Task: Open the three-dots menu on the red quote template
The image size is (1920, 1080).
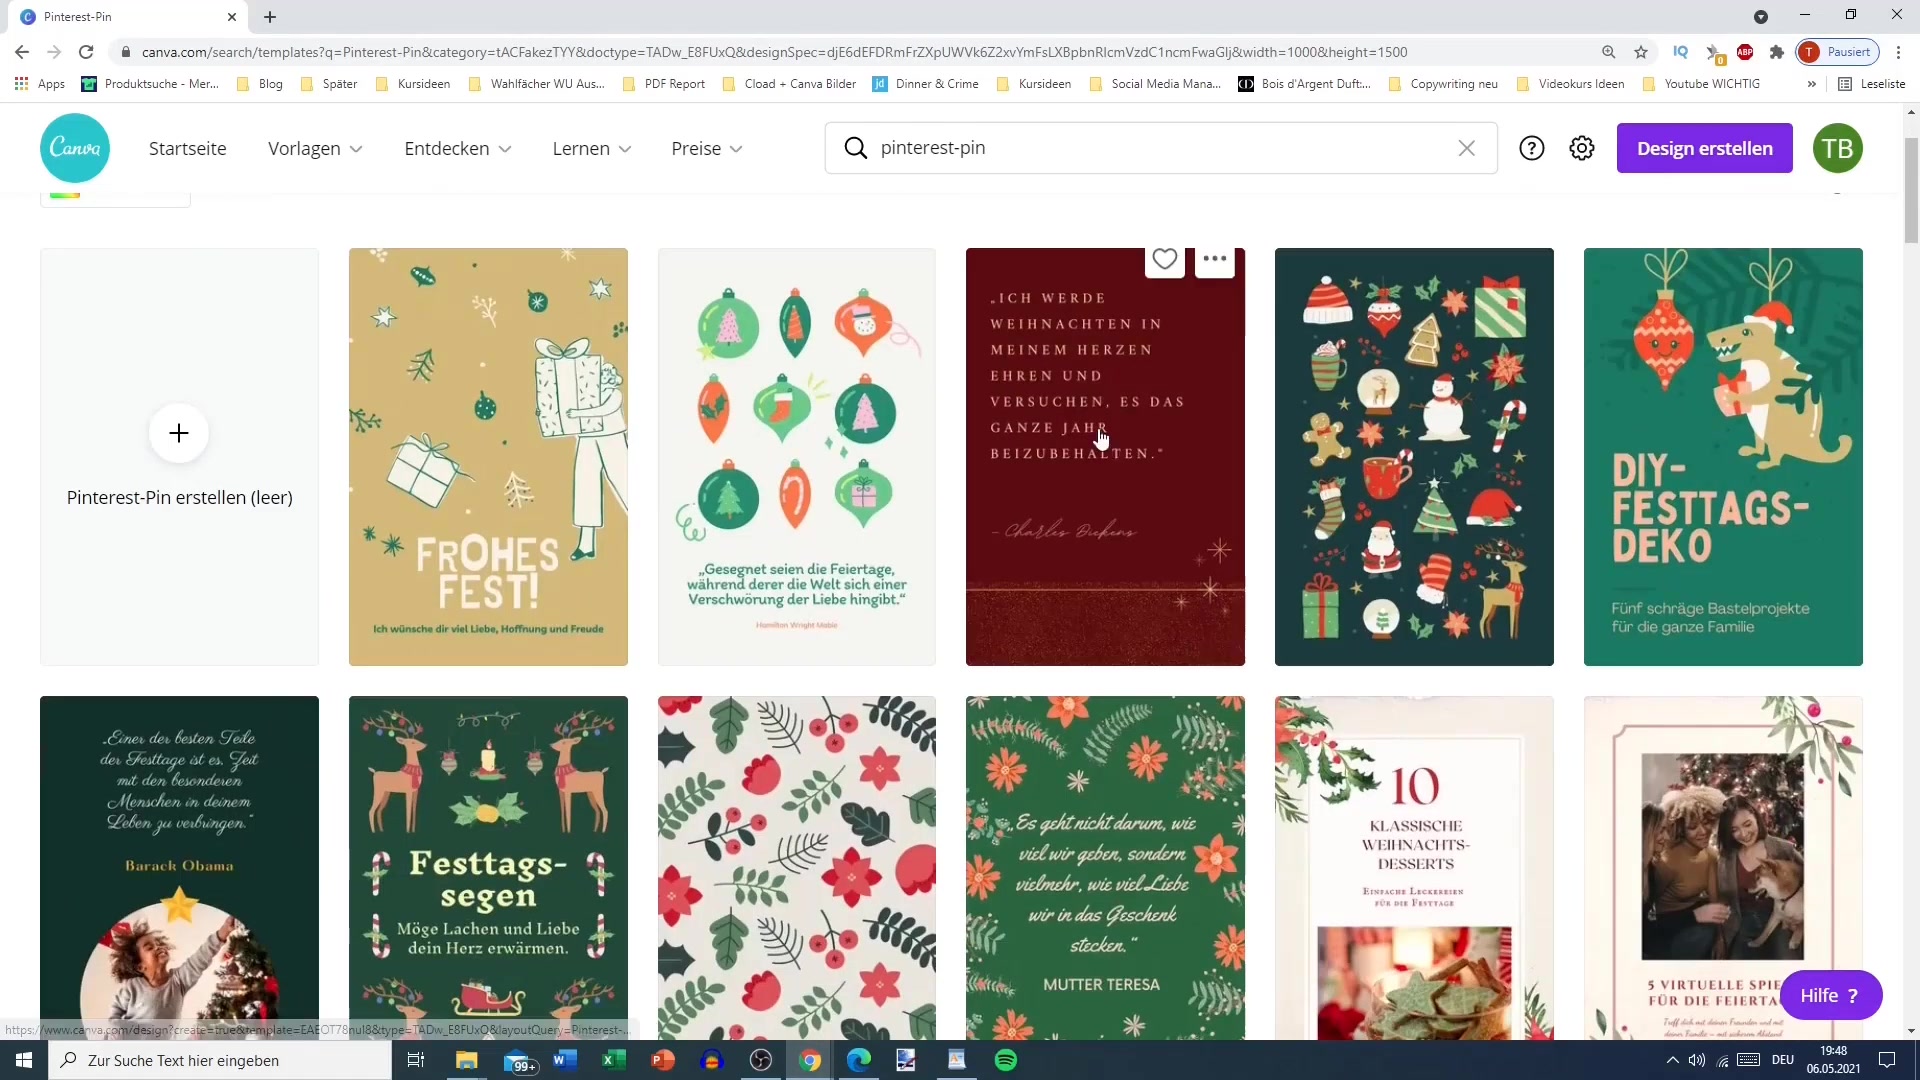Action: [x=1214, y=259]
